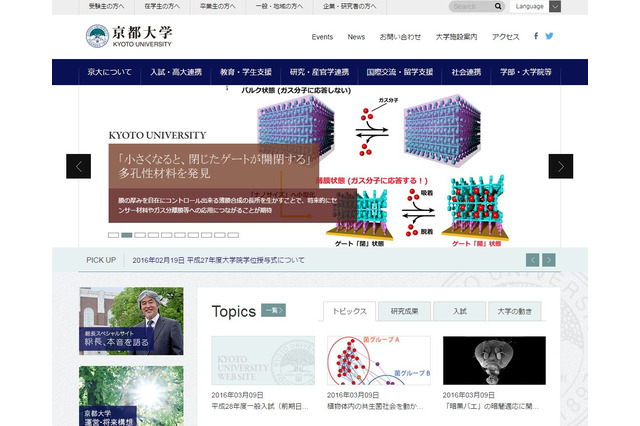This screenshot has width=640, height=426.
Task: Show previous slide with left carousel arrow
Action: (x=78, y=166)
